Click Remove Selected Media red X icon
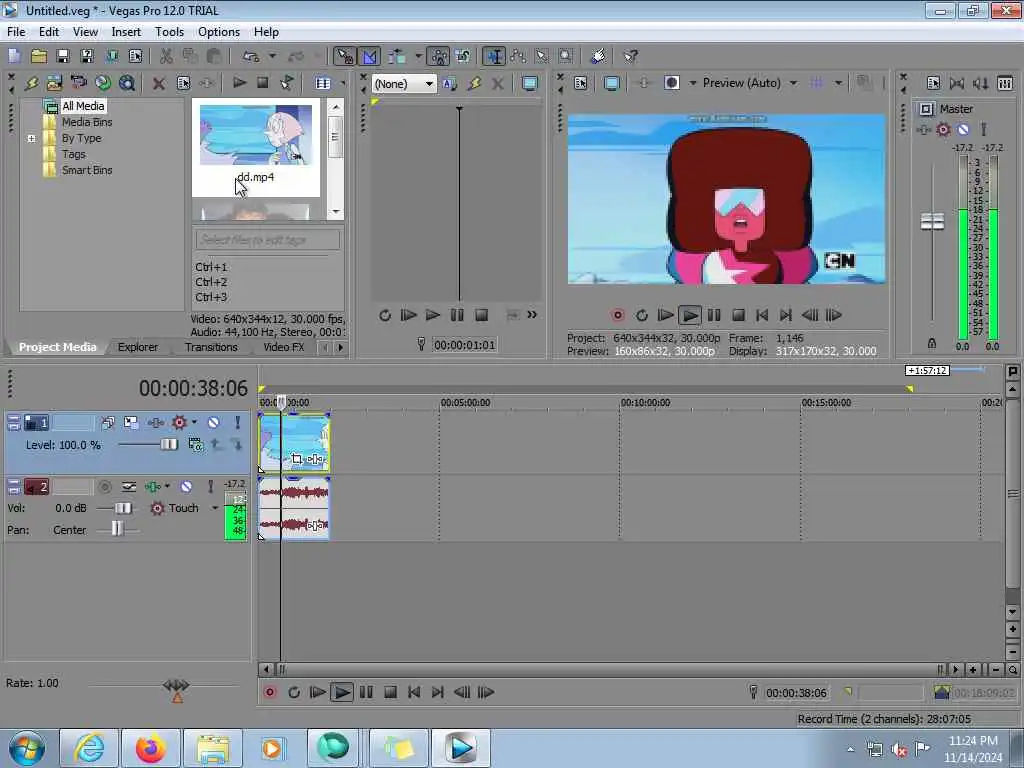The image size is (1024, 768). pos(158,83)
